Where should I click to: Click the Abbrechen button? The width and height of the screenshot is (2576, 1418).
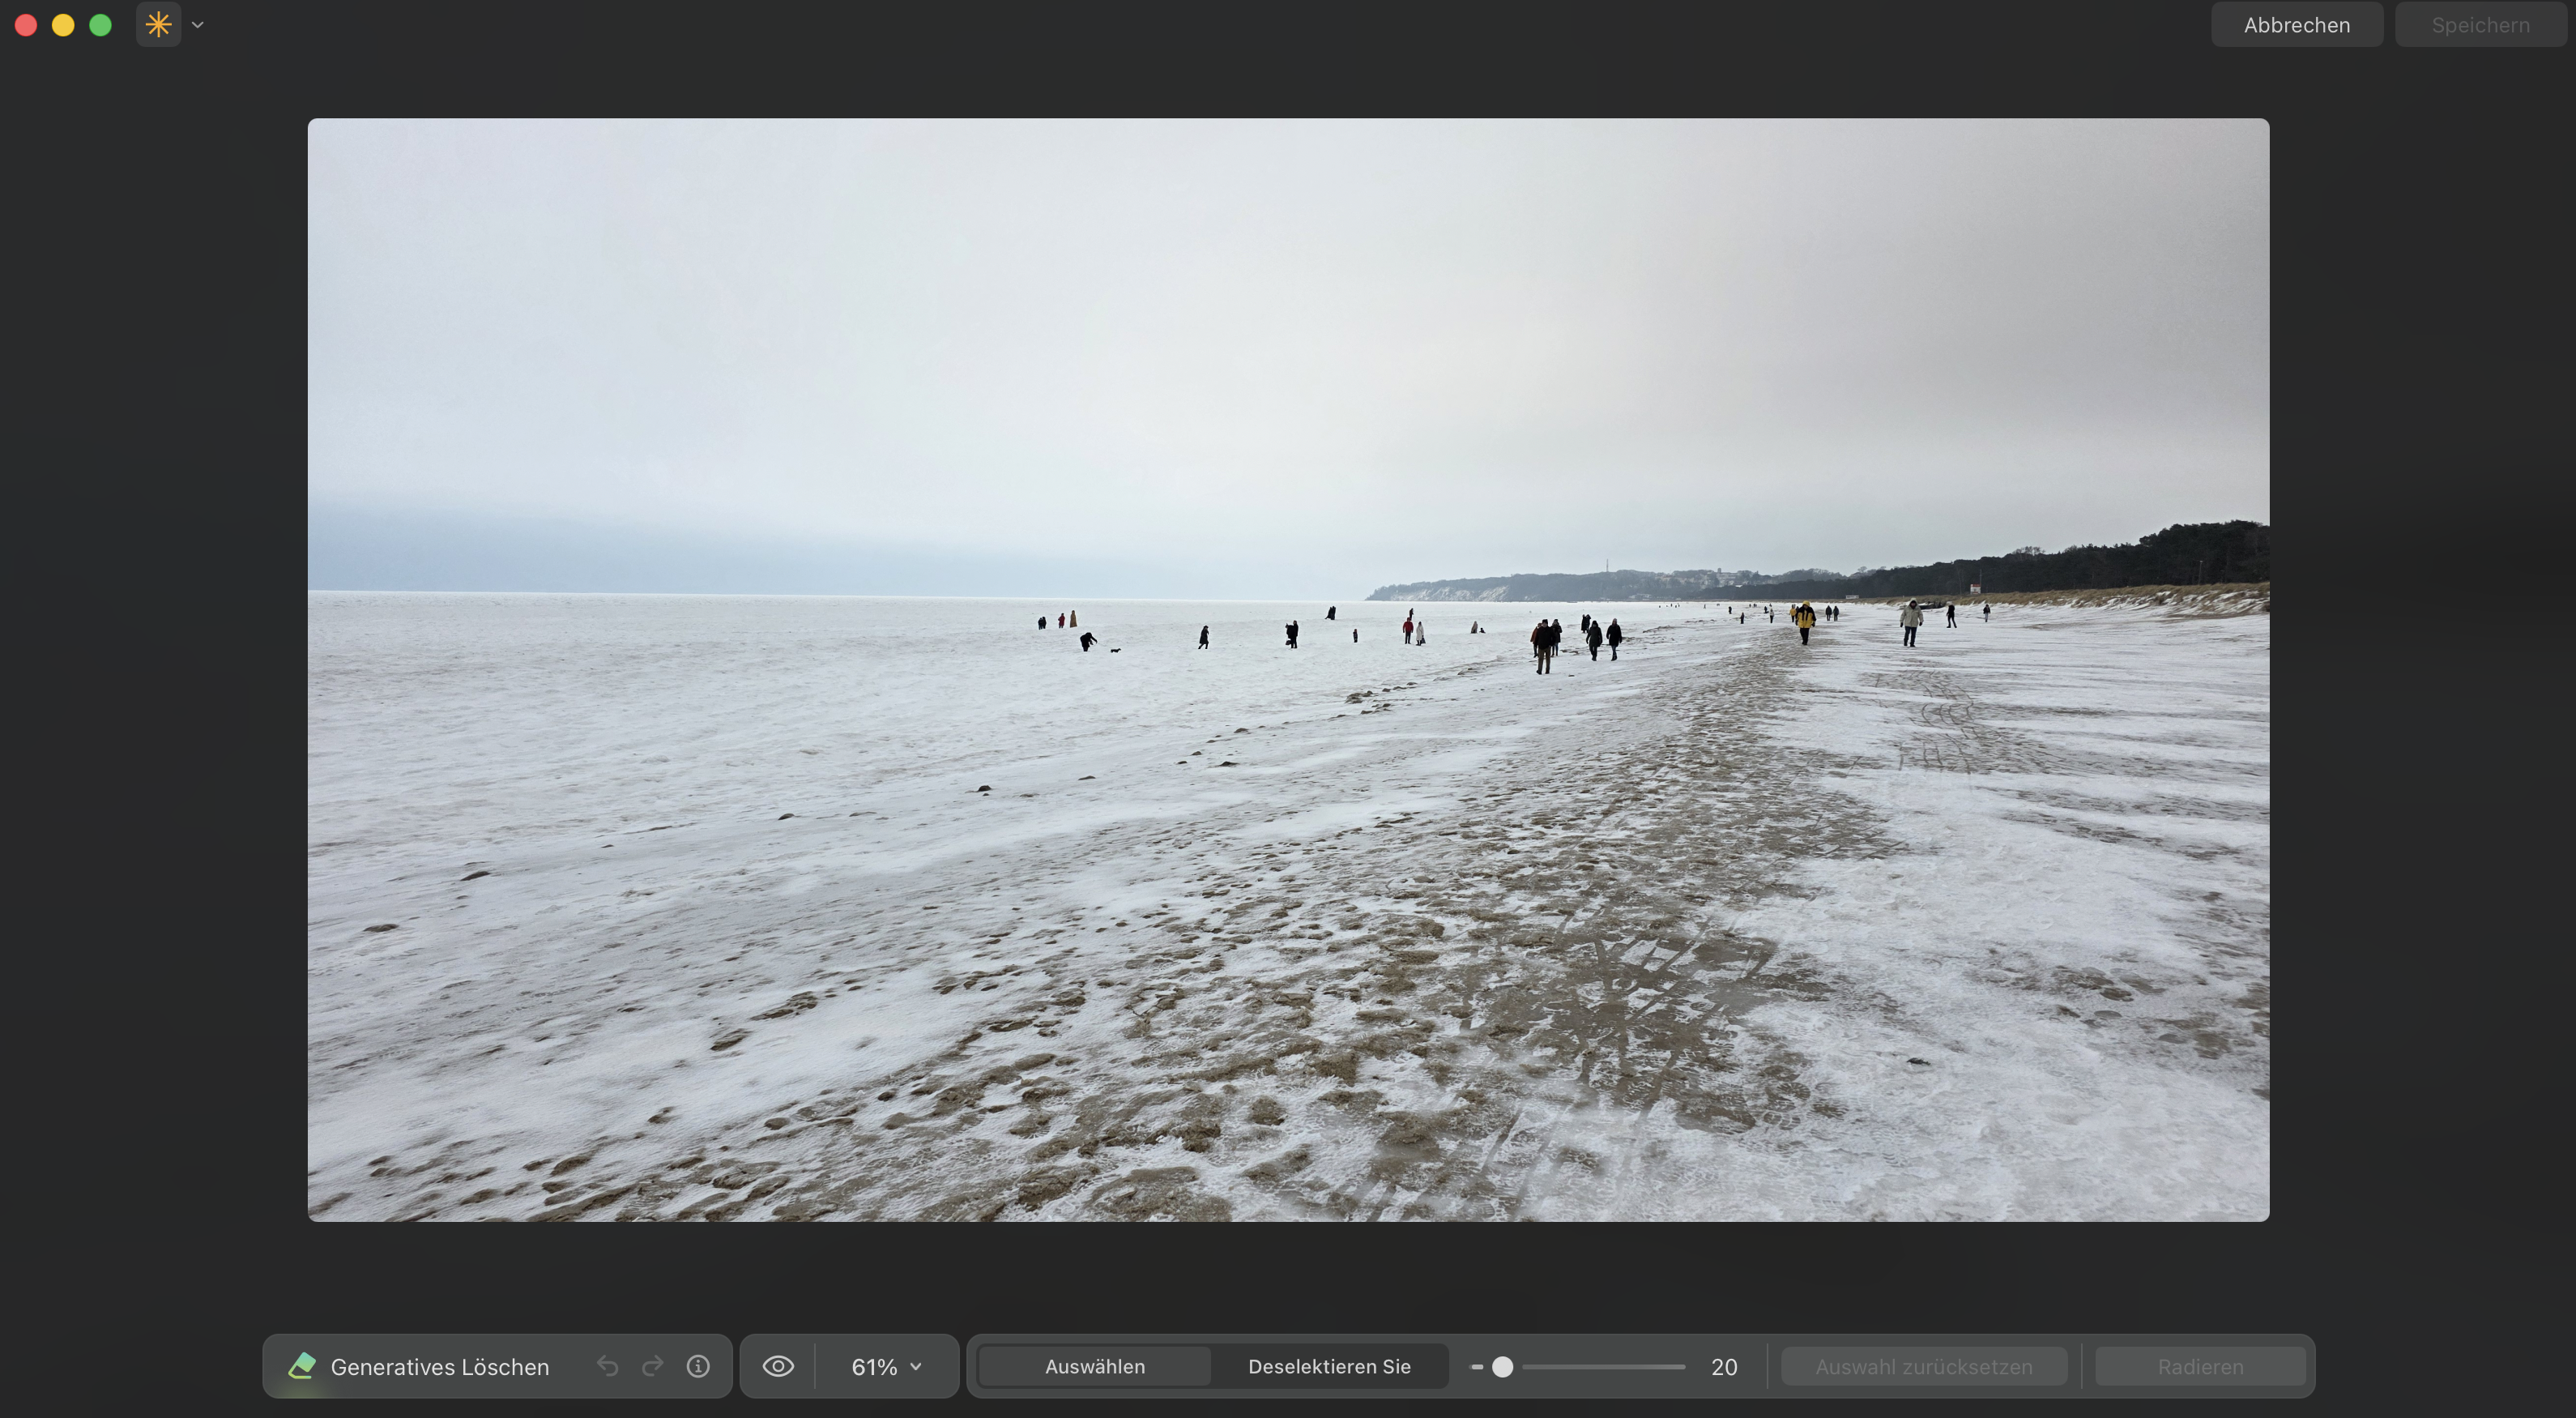click(x=2296, y=24)
